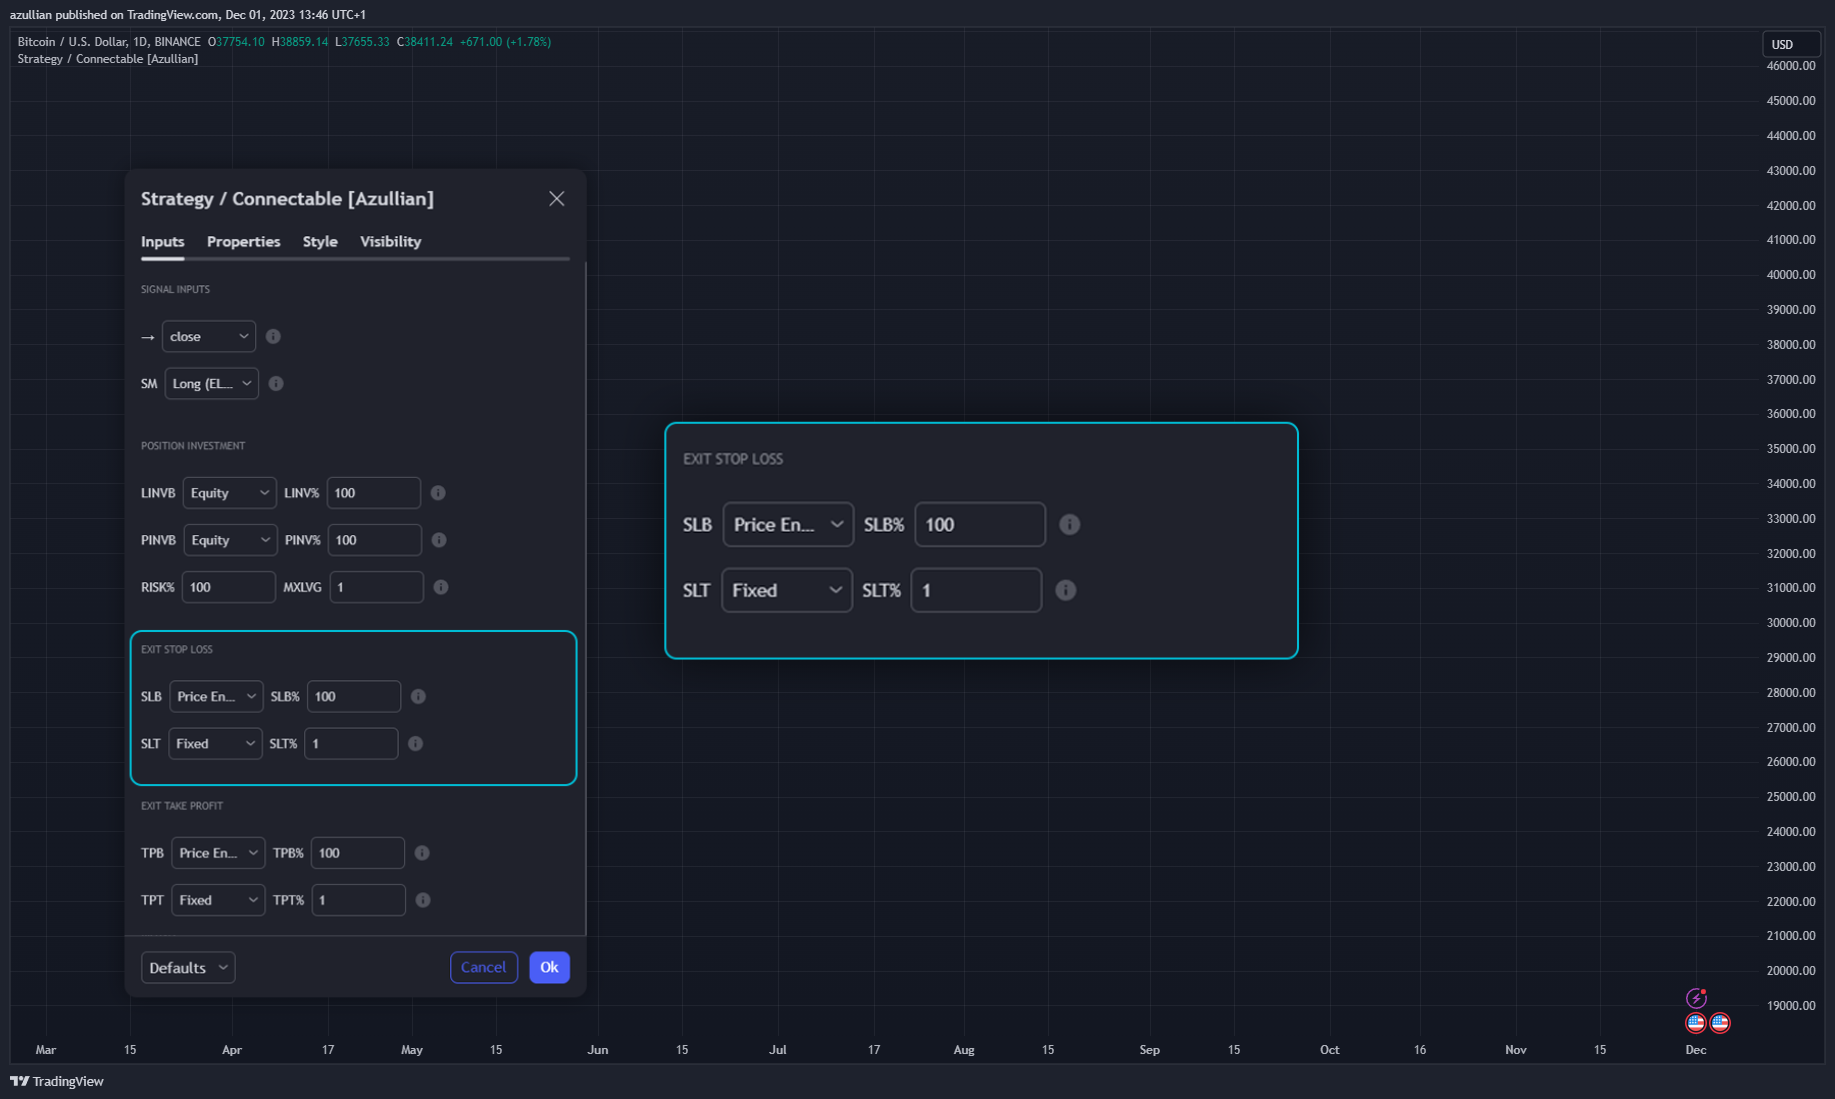1835x1099 pixels.
Task: Switch to the Style tab
Action: pos(320,242)
